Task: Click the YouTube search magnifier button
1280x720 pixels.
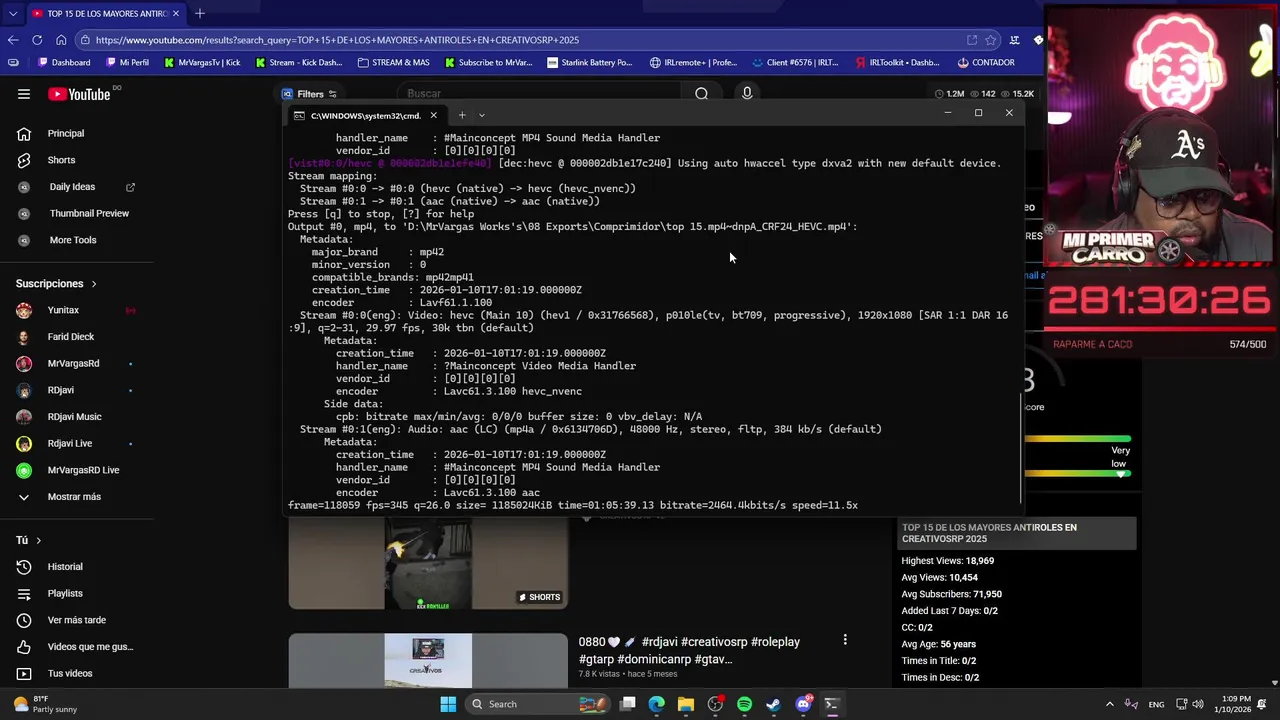Action: click(701, 94)
